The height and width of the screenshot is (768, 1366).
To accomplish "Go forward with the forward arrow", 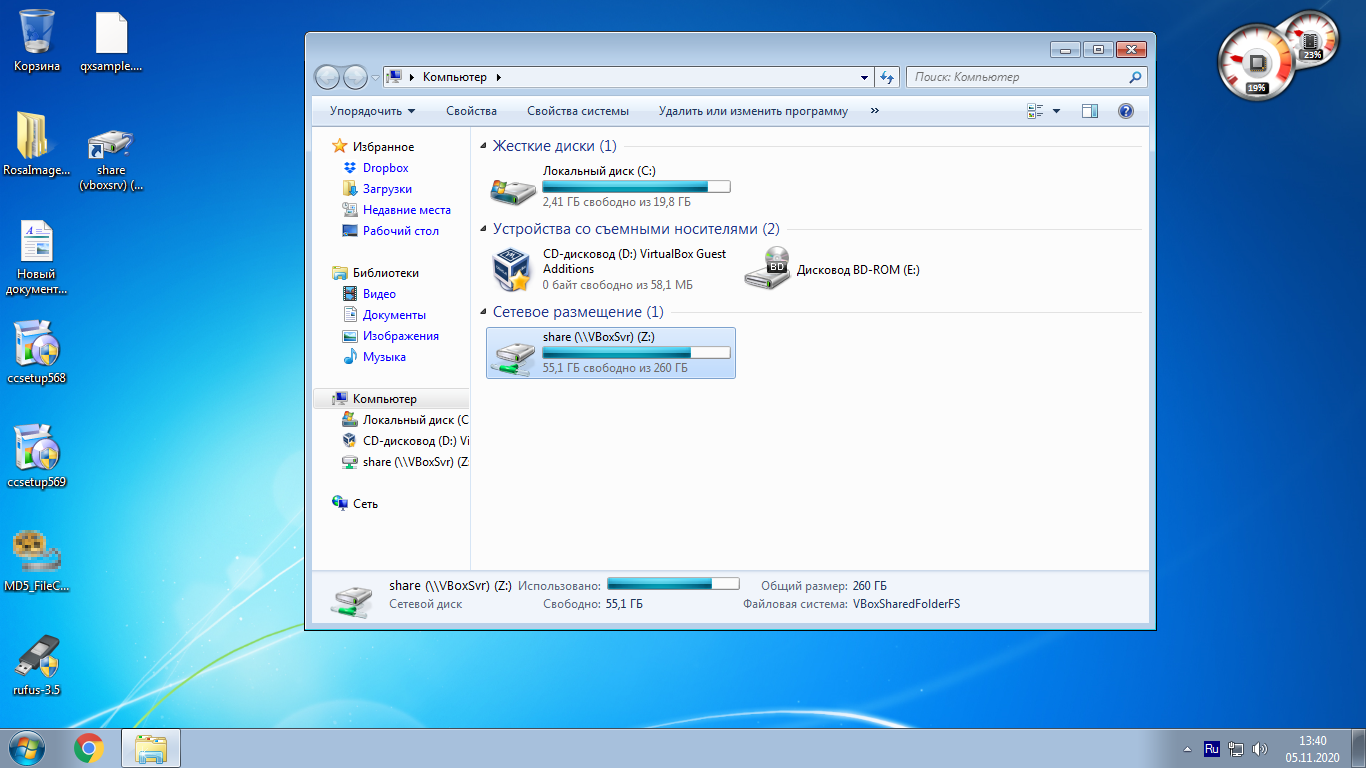I will [355, 77].
